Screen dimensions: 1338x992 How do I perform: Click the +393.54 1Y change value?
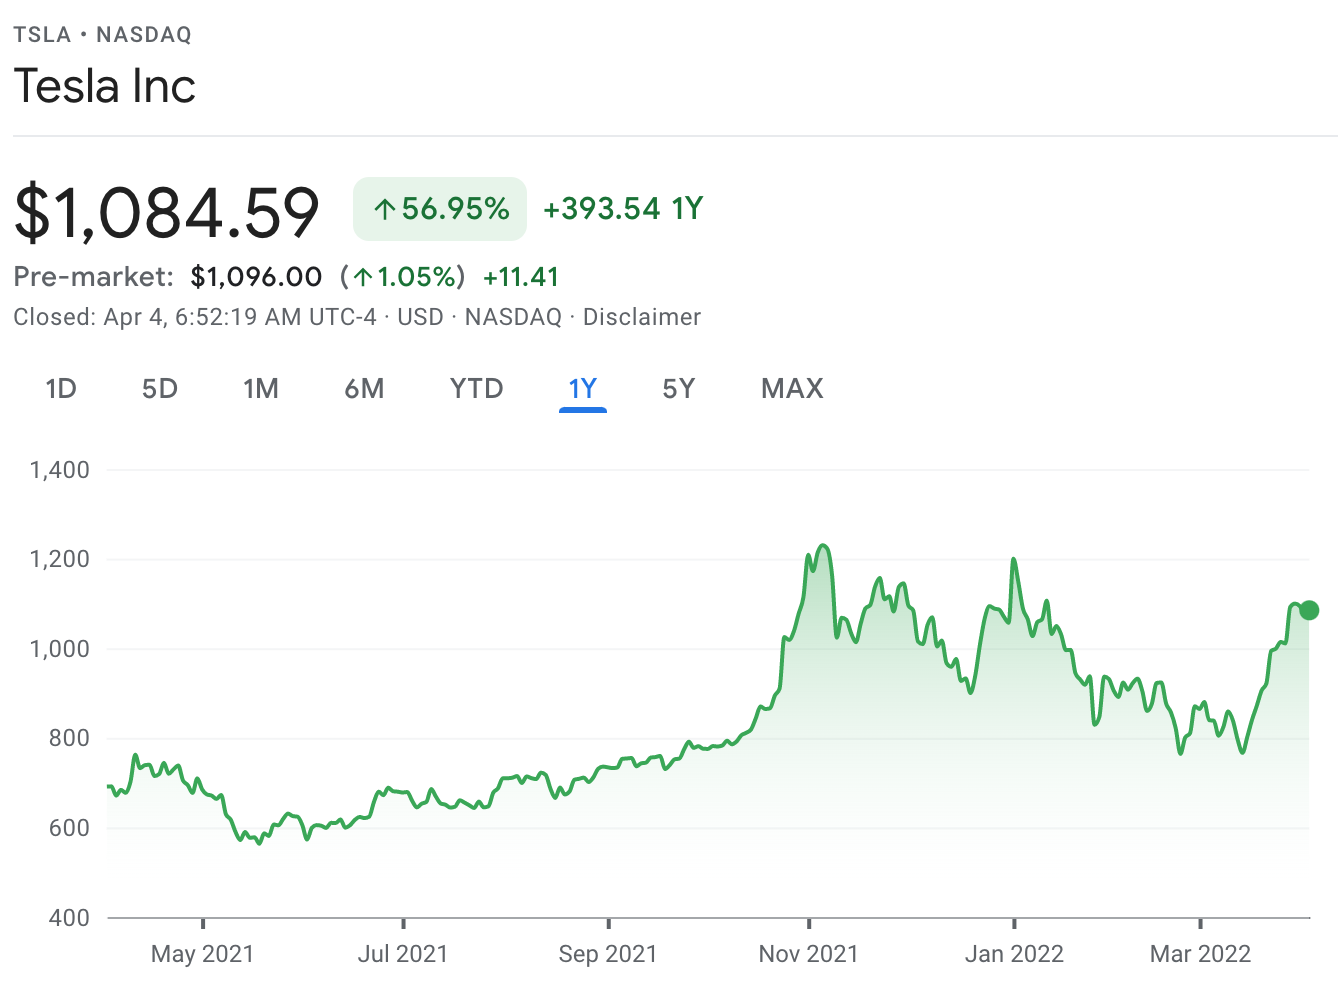(x=623, y=209)
